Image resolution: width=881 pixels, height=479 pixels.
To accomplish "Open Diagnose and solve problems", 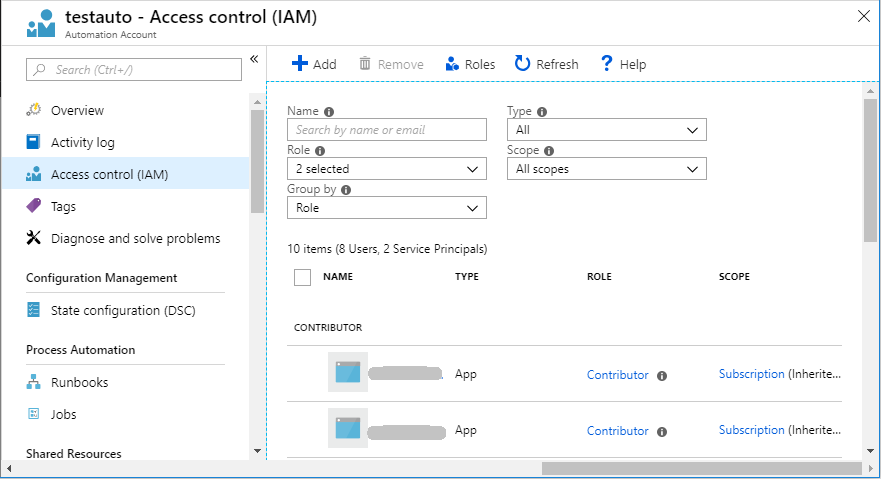I will coord(125,238).
